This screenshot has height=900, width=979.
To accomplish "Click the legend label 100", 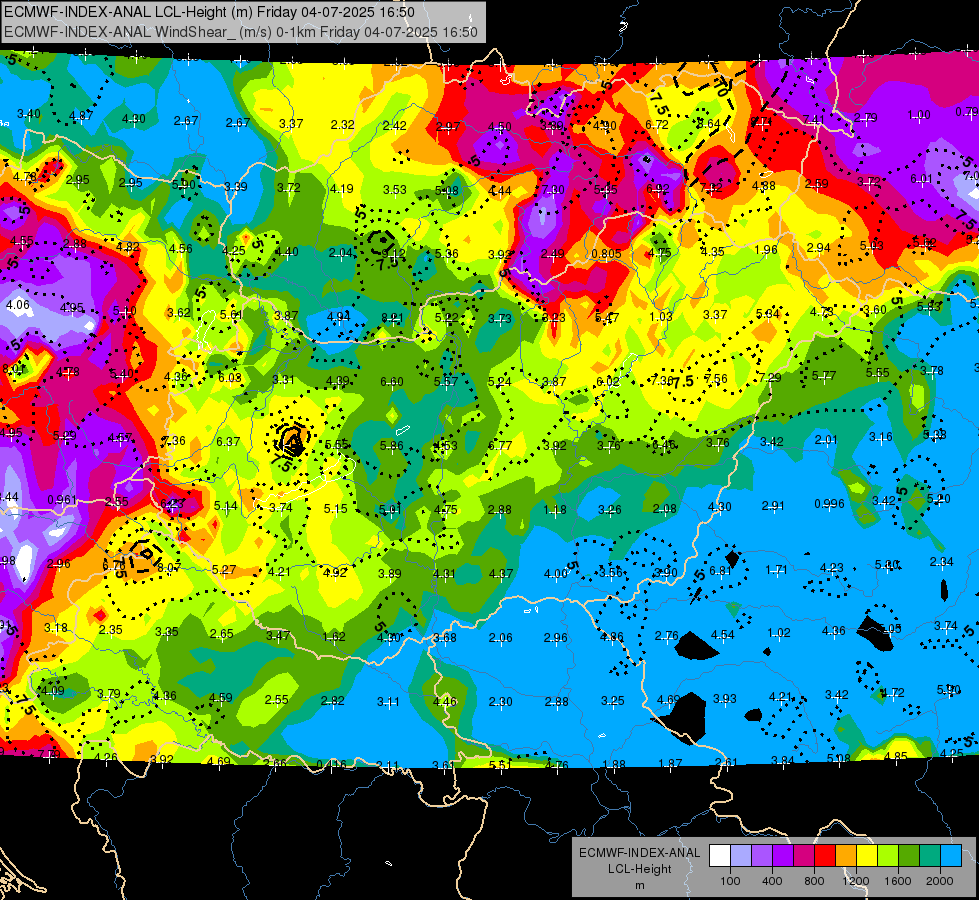I will (730, 881).
